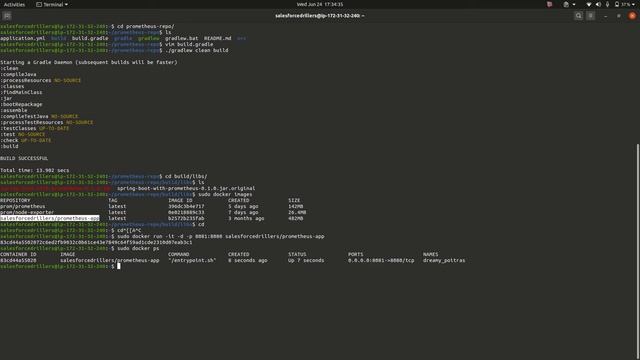Click highlighted salesforcedrillers/prometheus-app repository text
The height and width of the screenshot is (360, 640).
coord(50,218)
